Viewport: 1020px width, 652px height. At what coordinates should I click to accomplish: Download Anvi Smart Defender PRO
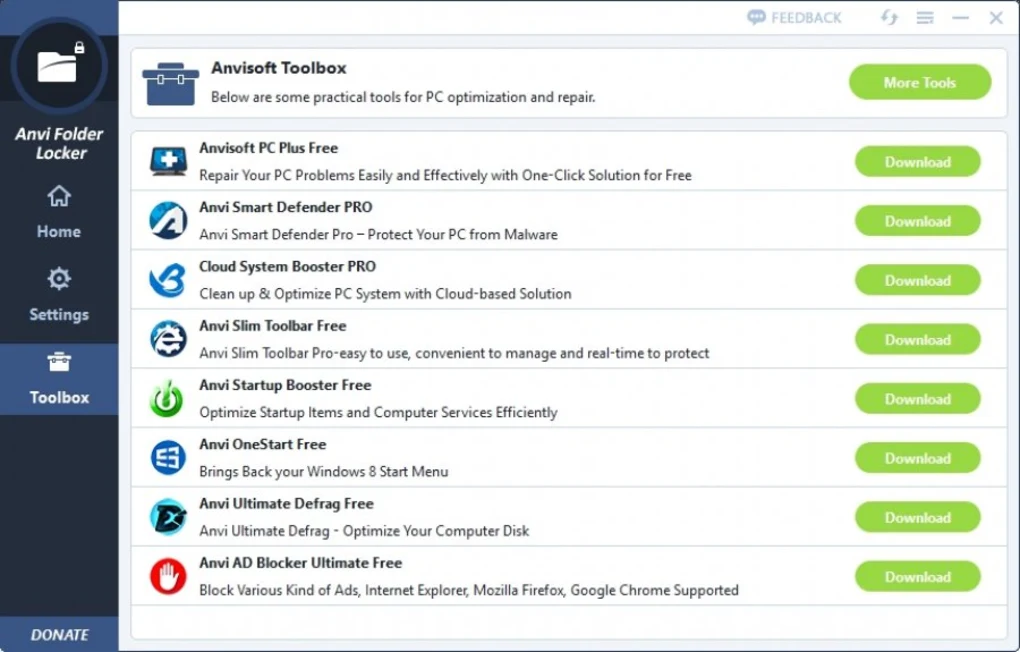coord(917,220)
